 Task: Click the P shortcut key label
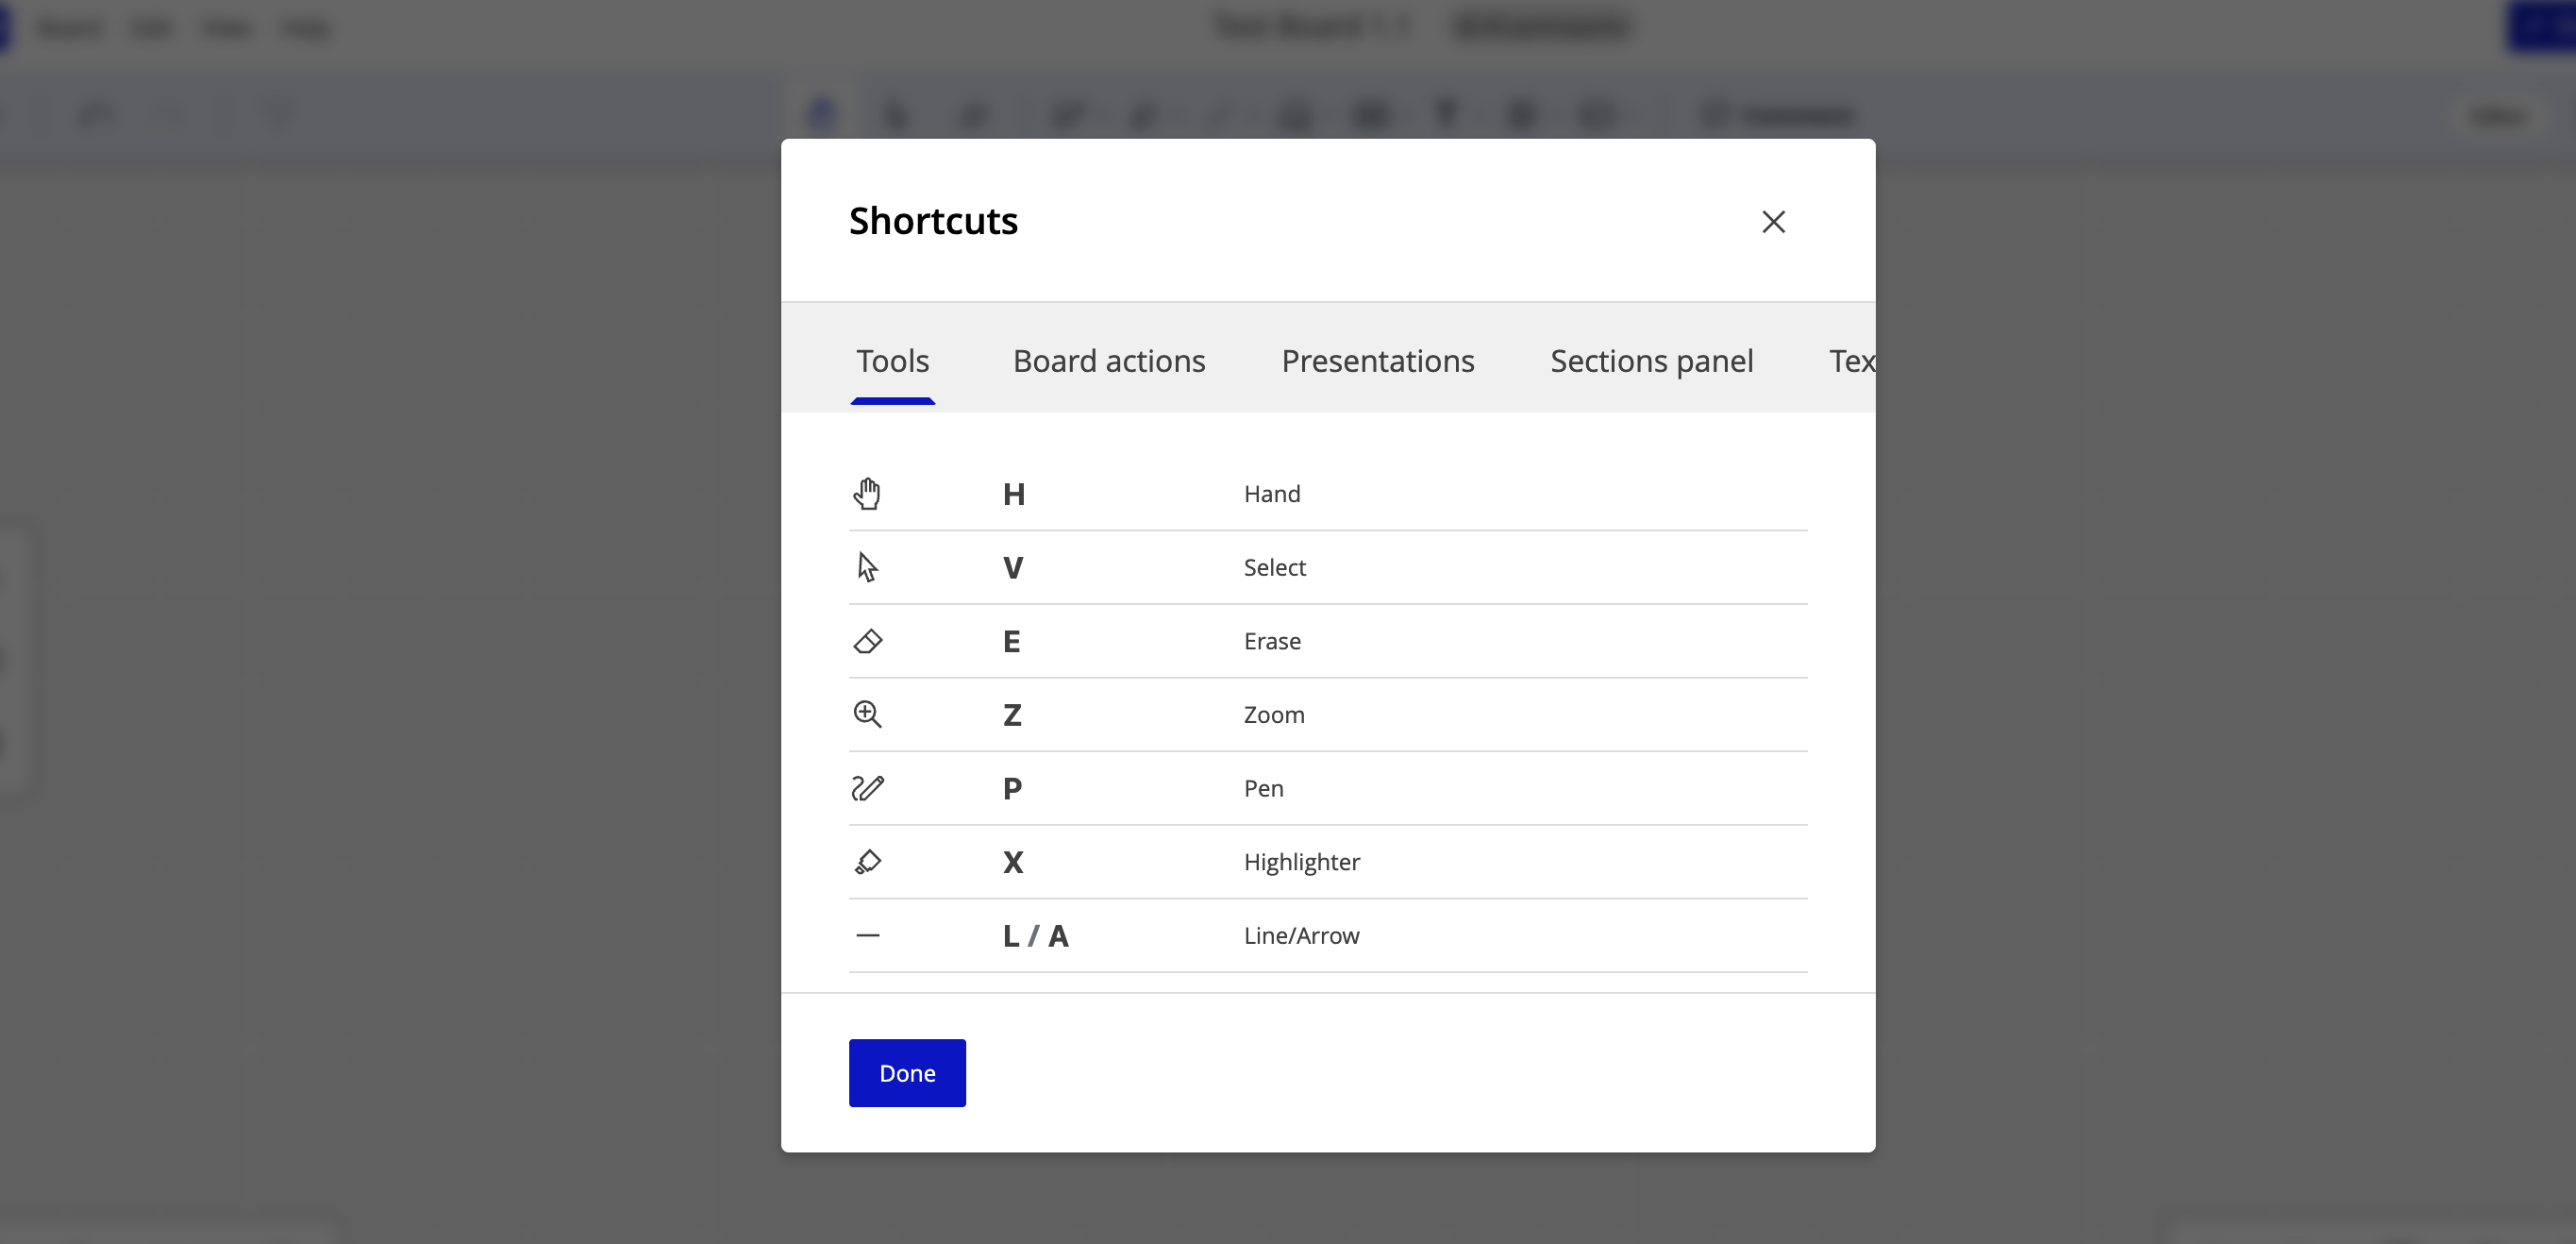[1012, 788]
